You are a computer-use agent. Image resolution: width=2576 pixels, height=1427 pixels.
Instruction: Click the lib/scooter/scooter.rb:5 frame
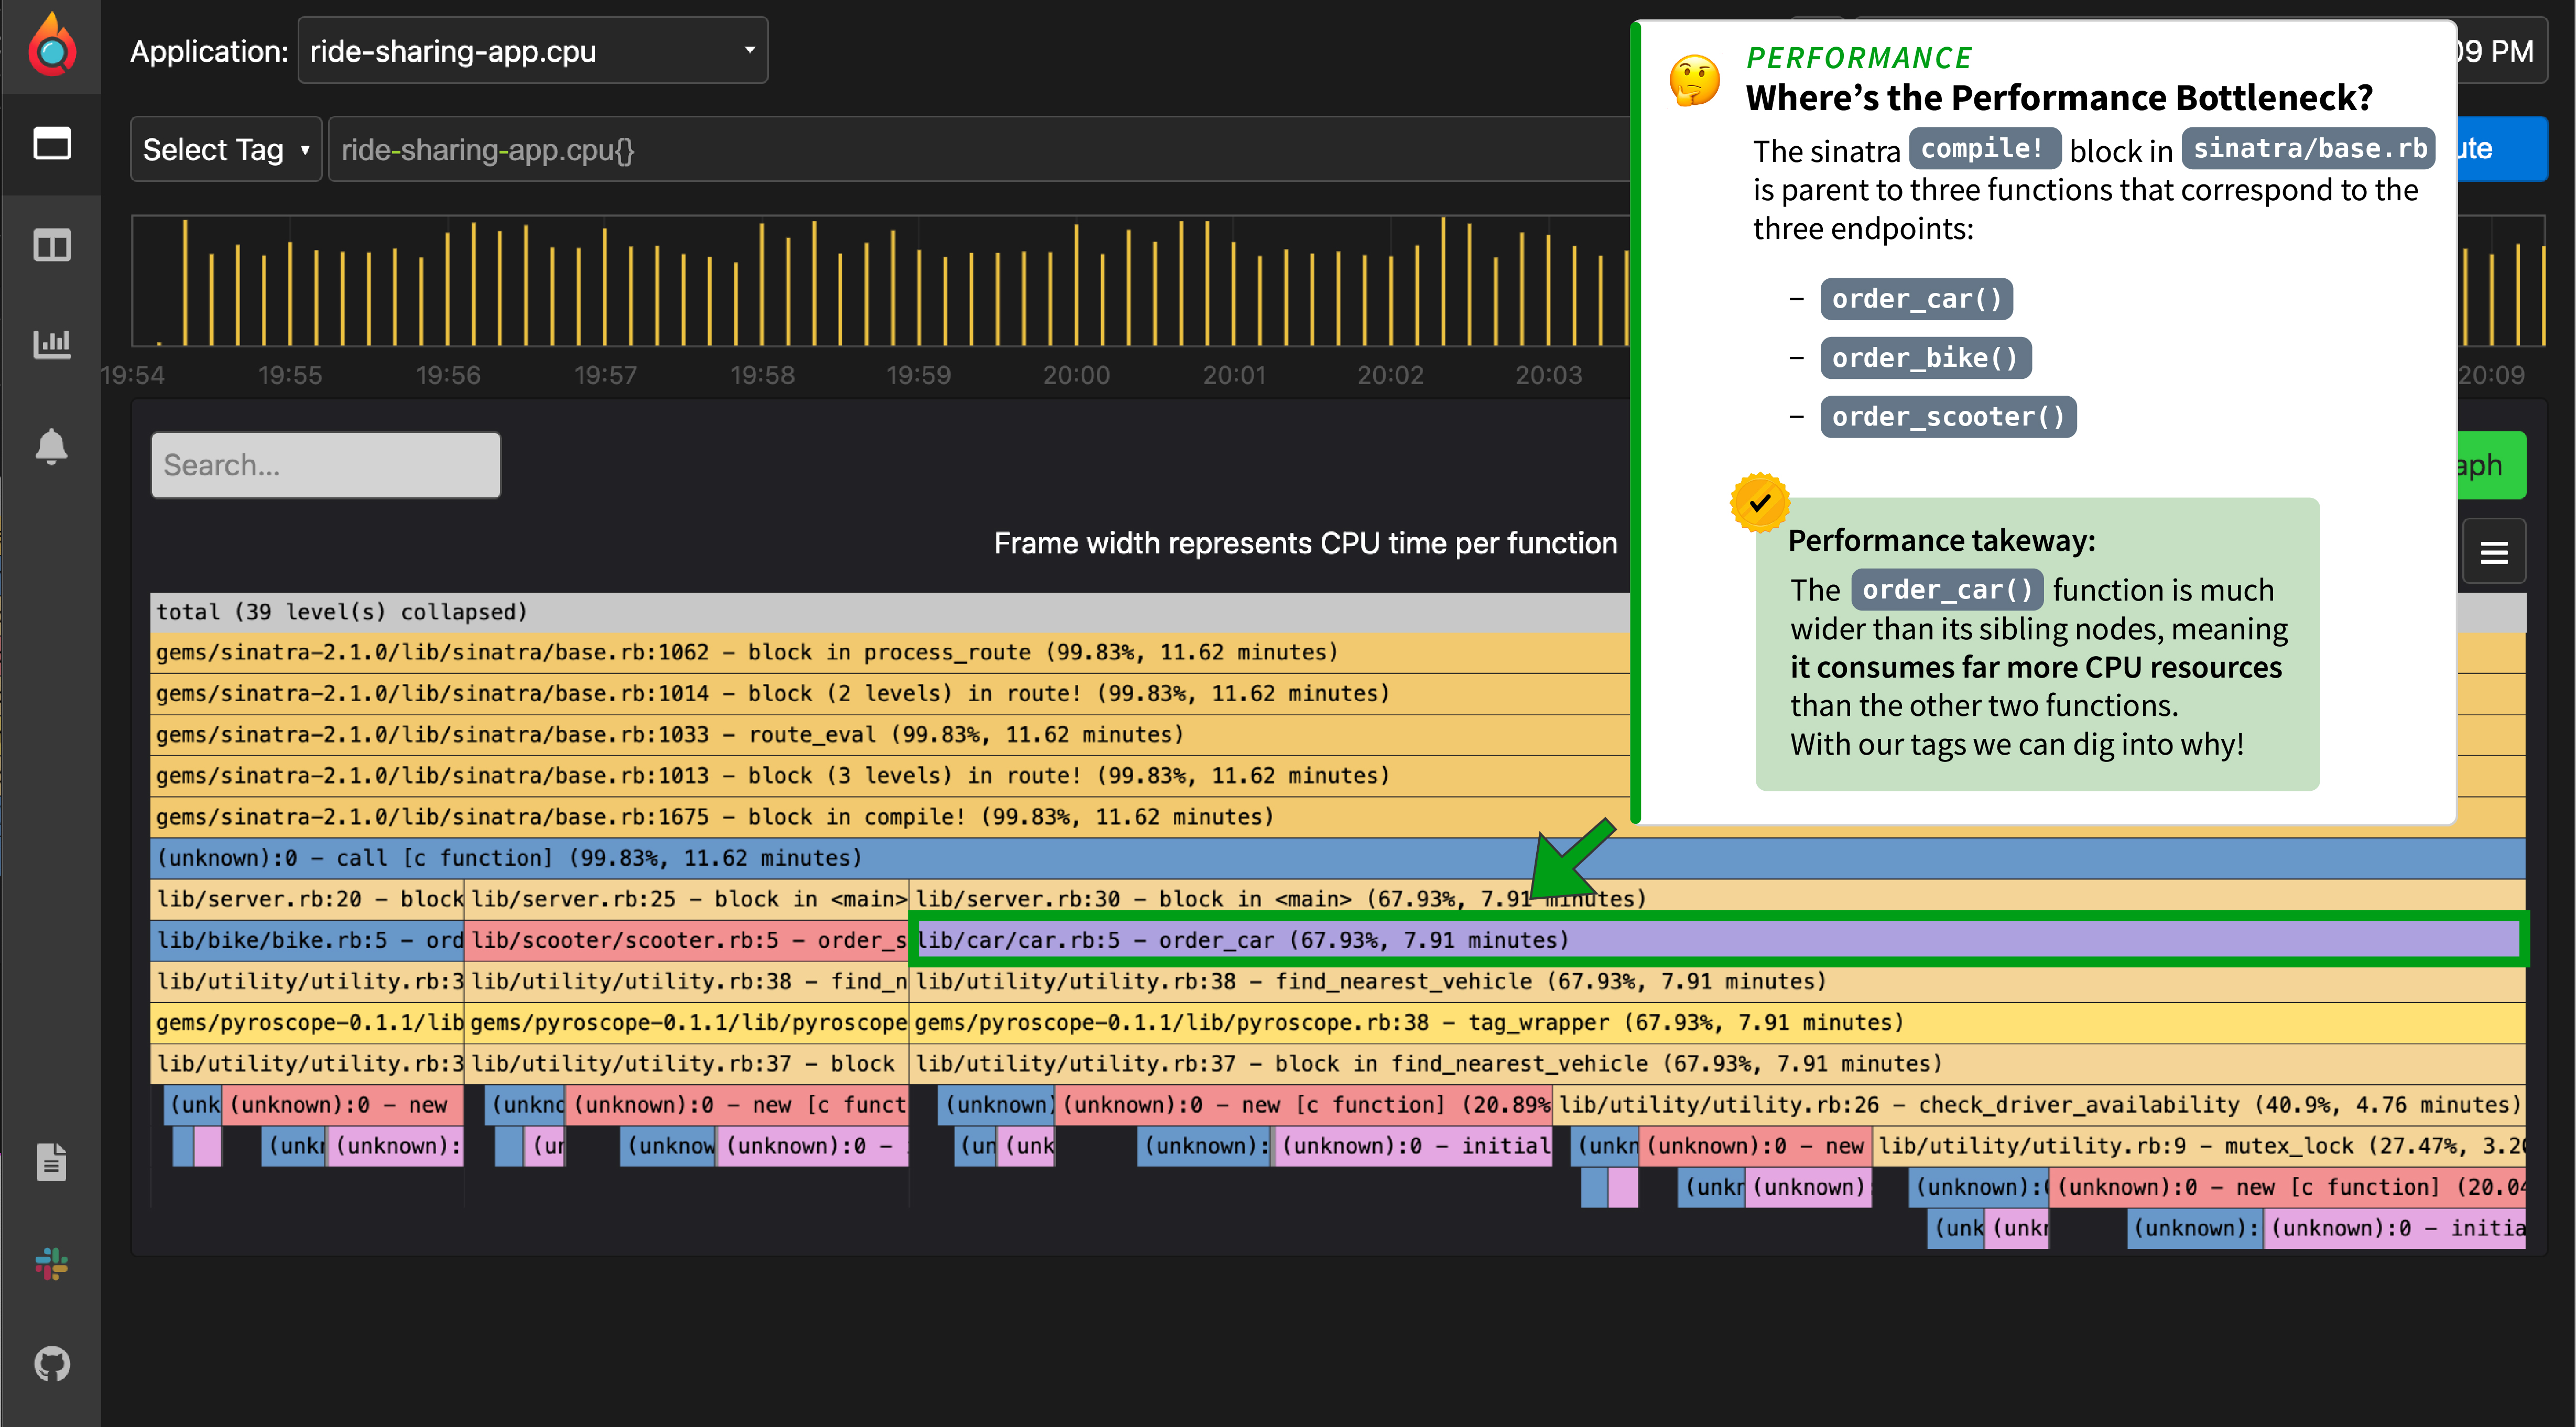coord(688,940)
